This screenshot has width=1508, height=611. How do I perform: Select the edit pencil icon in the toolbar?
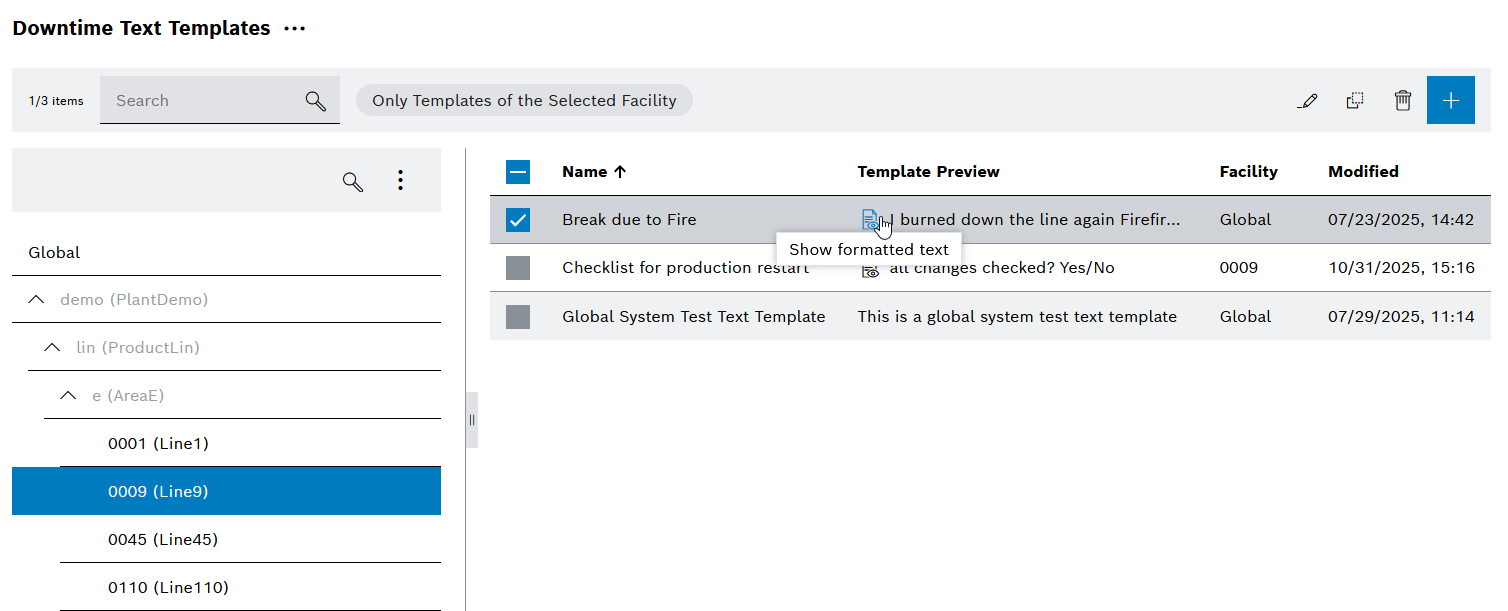pos(1308,100)
